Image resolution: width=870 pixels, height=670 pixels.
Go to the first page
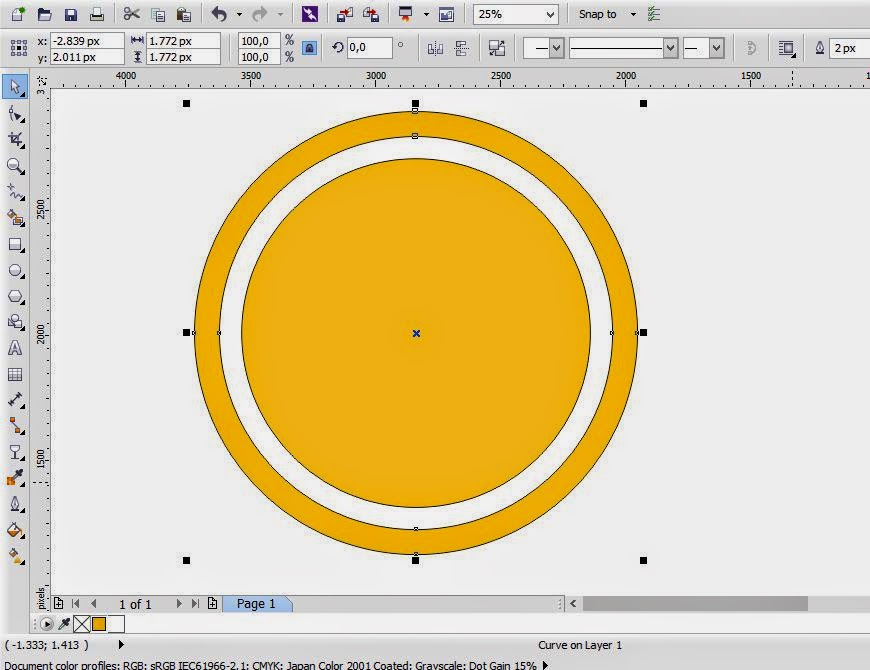tap(76, 603)
